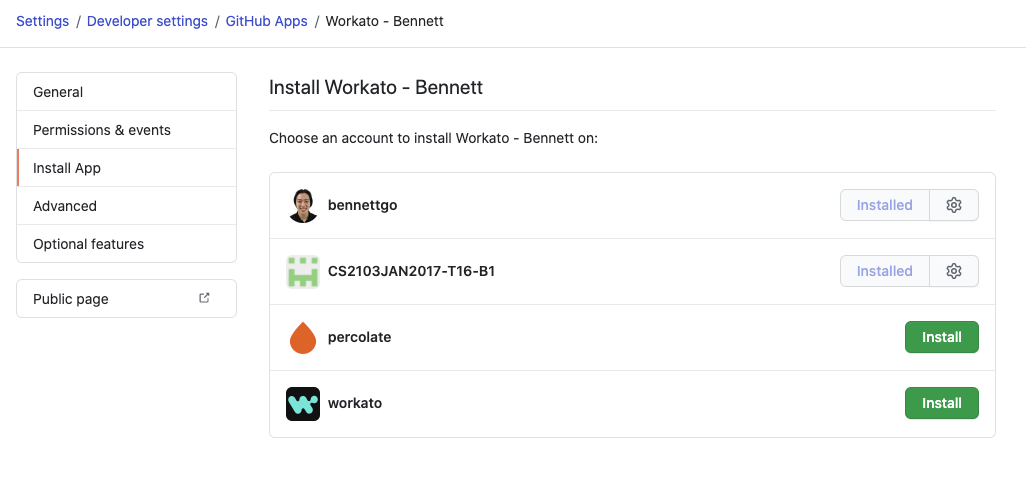The image size is (1026, 493).
Task: Click the percolate orange drop logo
Action: (x=303, y=338)
